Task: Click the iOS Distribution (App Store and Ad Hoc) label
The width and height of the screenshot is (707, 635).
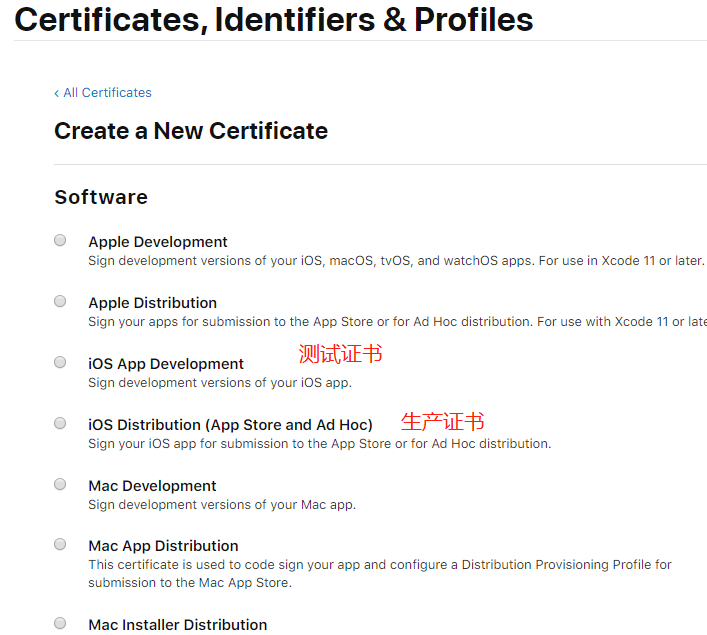Action: (230, 425)
